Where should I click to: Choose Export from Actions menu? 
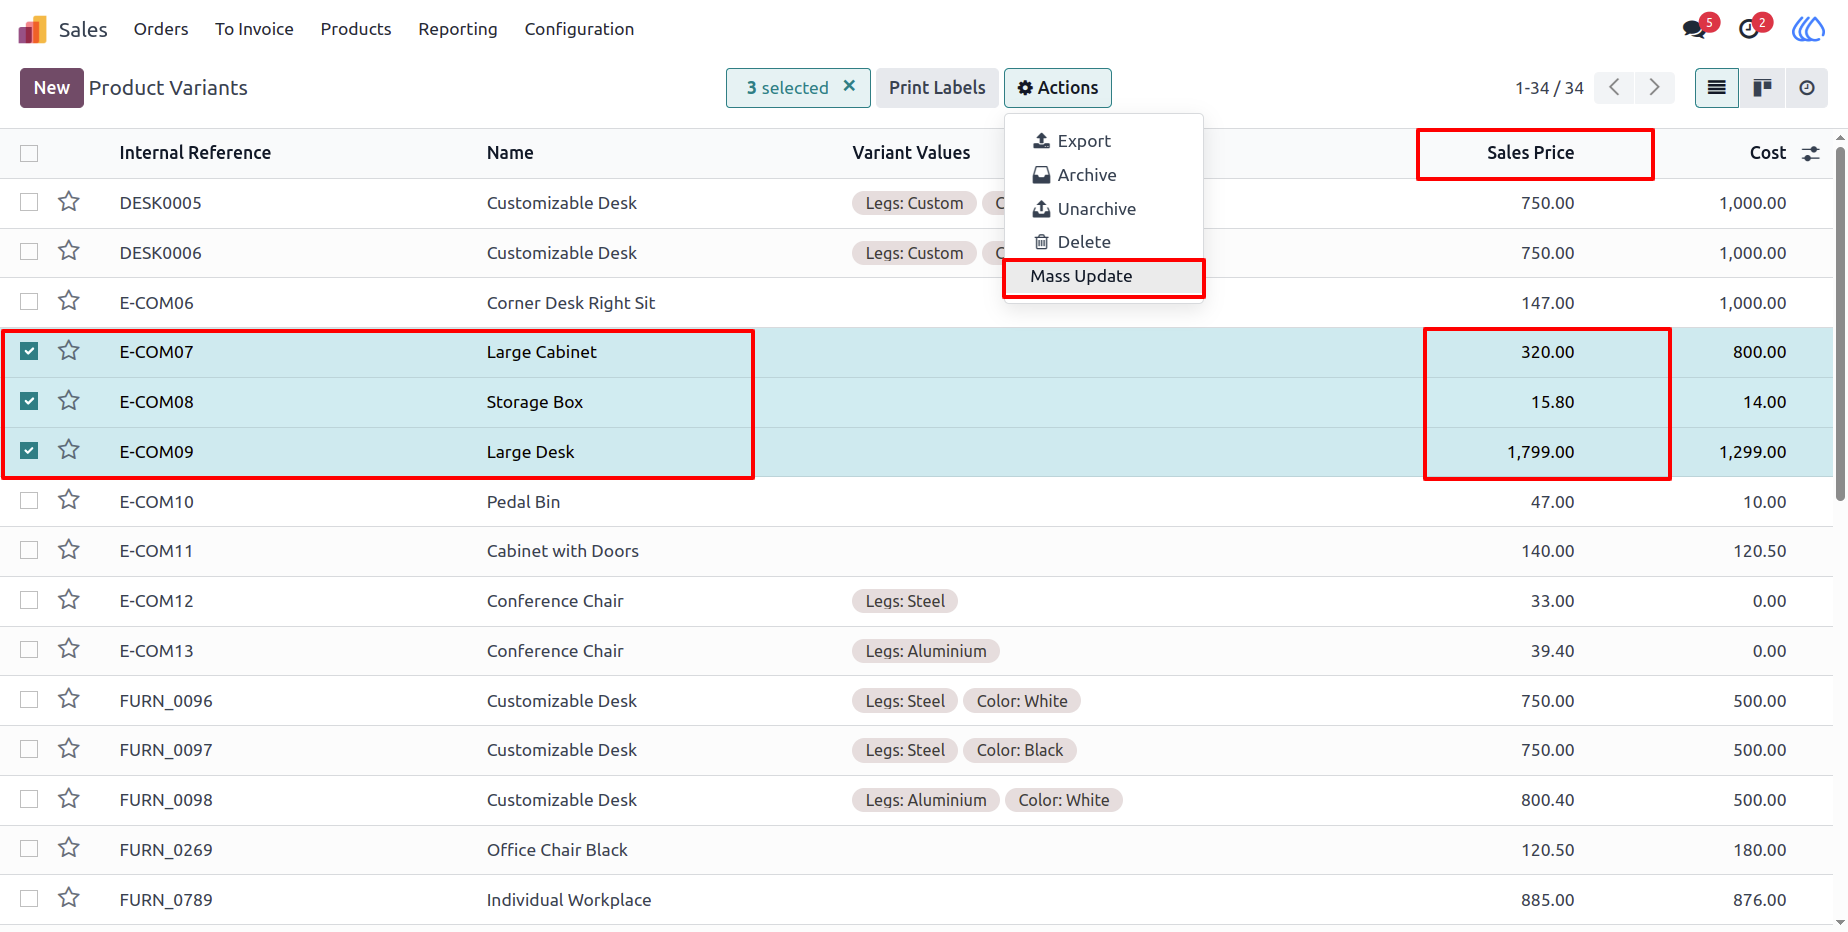pos(1104,141)
